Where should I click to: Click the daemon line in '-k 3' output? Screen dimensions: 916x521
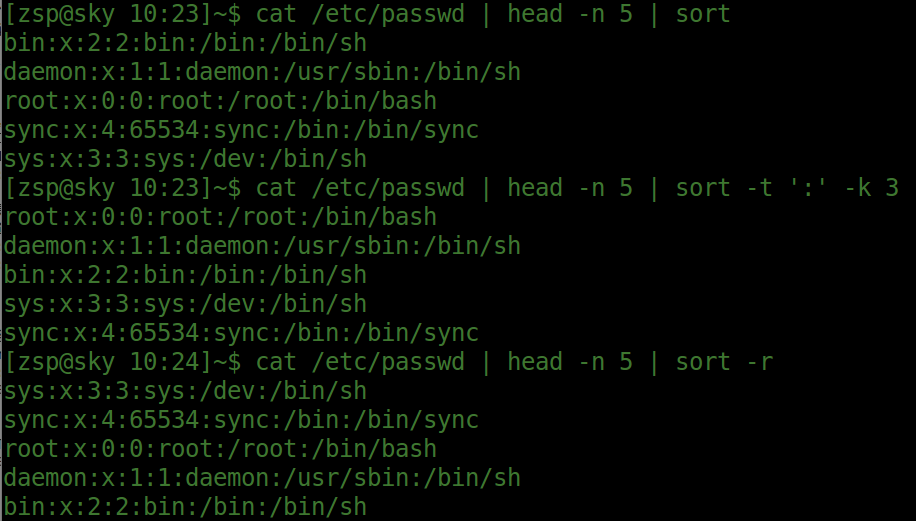(x=262, y=246)
